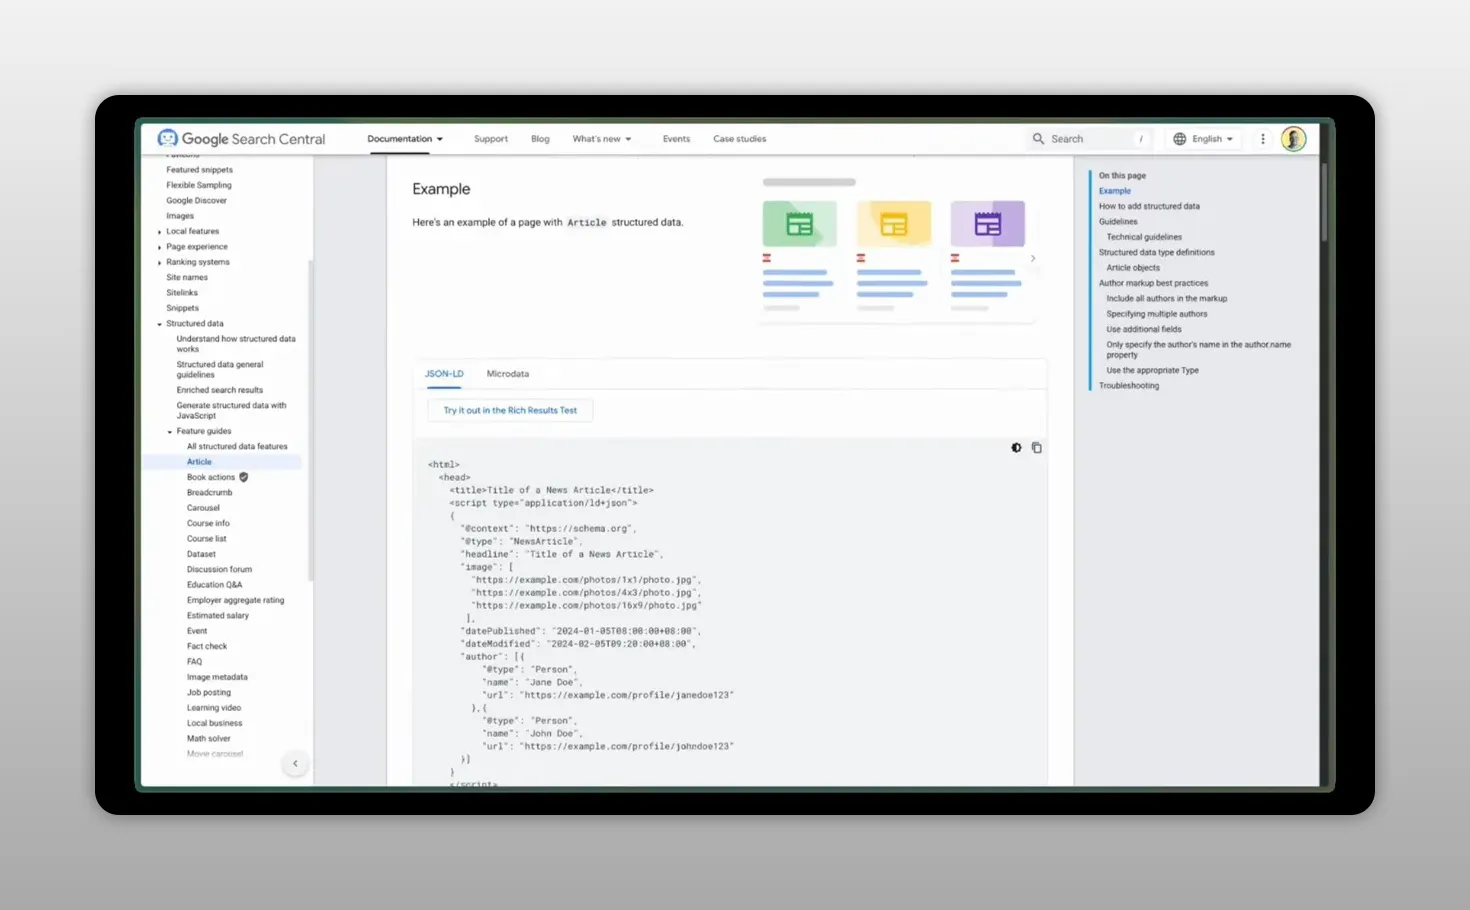Switch to the JSON-LD tab
This screenshot has height=910, width=1470.
coord(444,374)
